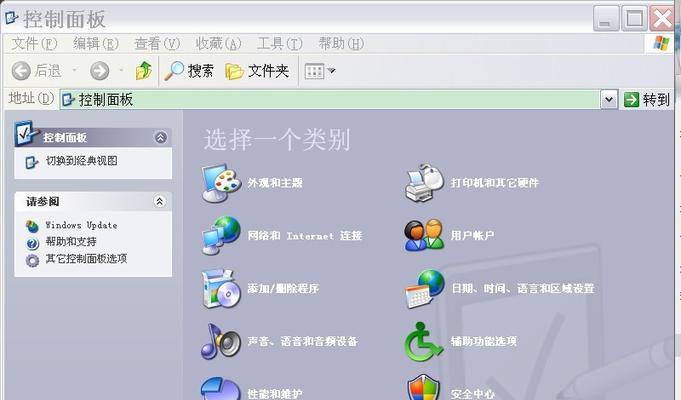This screenshot has height=400, width=681.
Task: Open 声音、语音和音频设备 icon
Action: pyautogui.click(x=221, y=341)
